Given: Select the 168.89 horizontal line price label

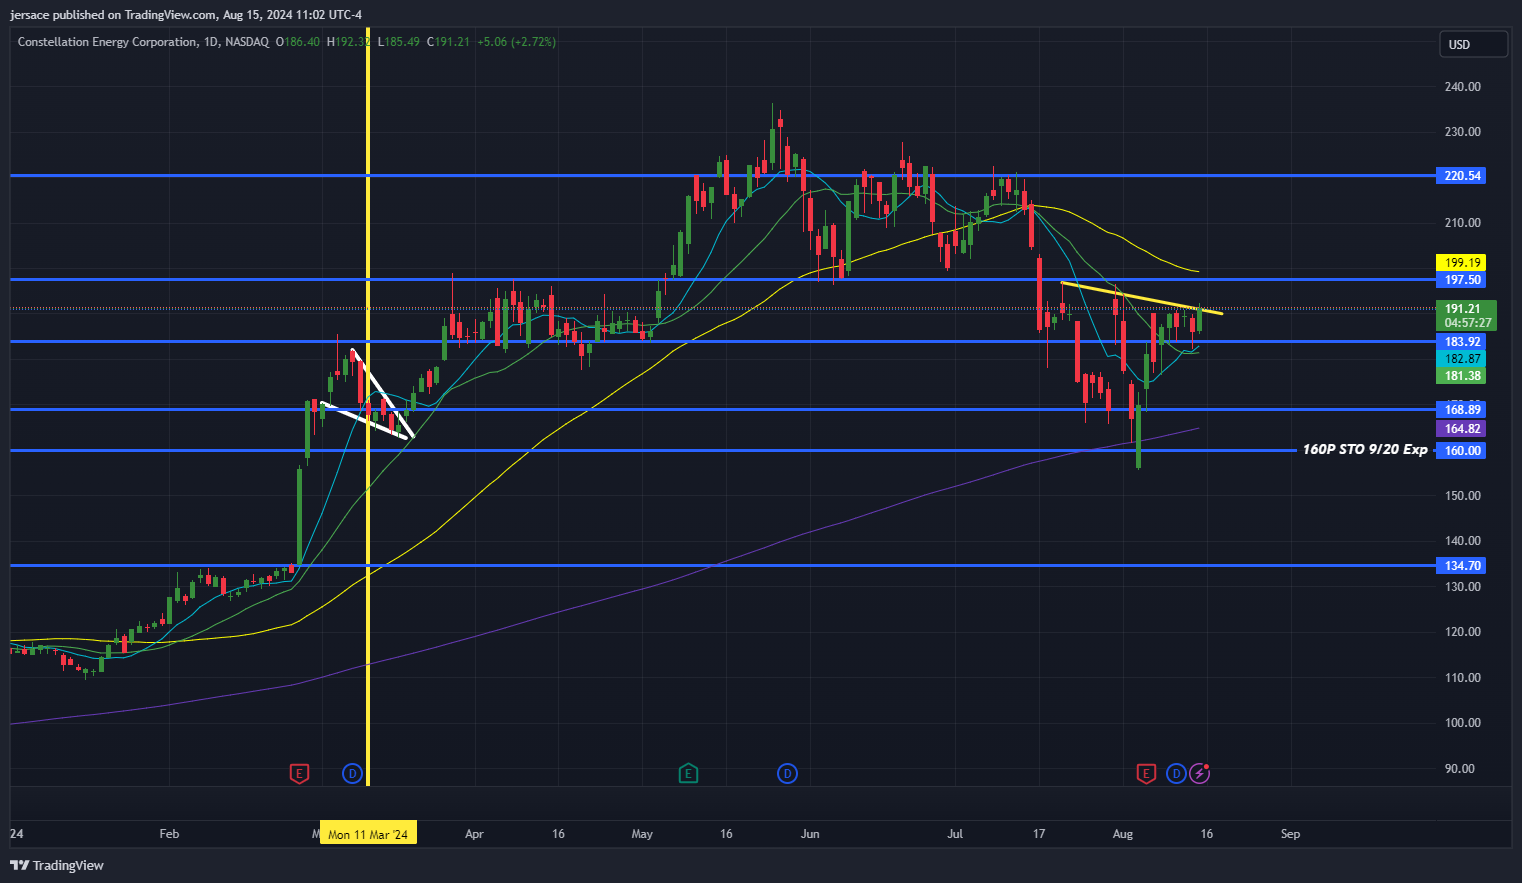Looking at the screenshot, I should (x=1462, y=410).
